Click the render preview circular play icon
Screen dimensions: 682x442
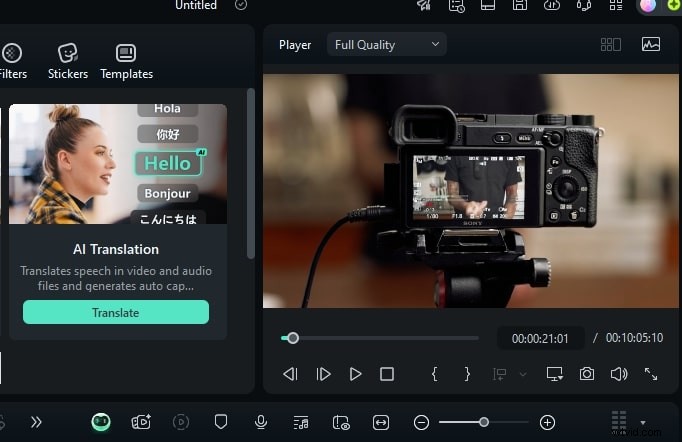click(181, 422)
